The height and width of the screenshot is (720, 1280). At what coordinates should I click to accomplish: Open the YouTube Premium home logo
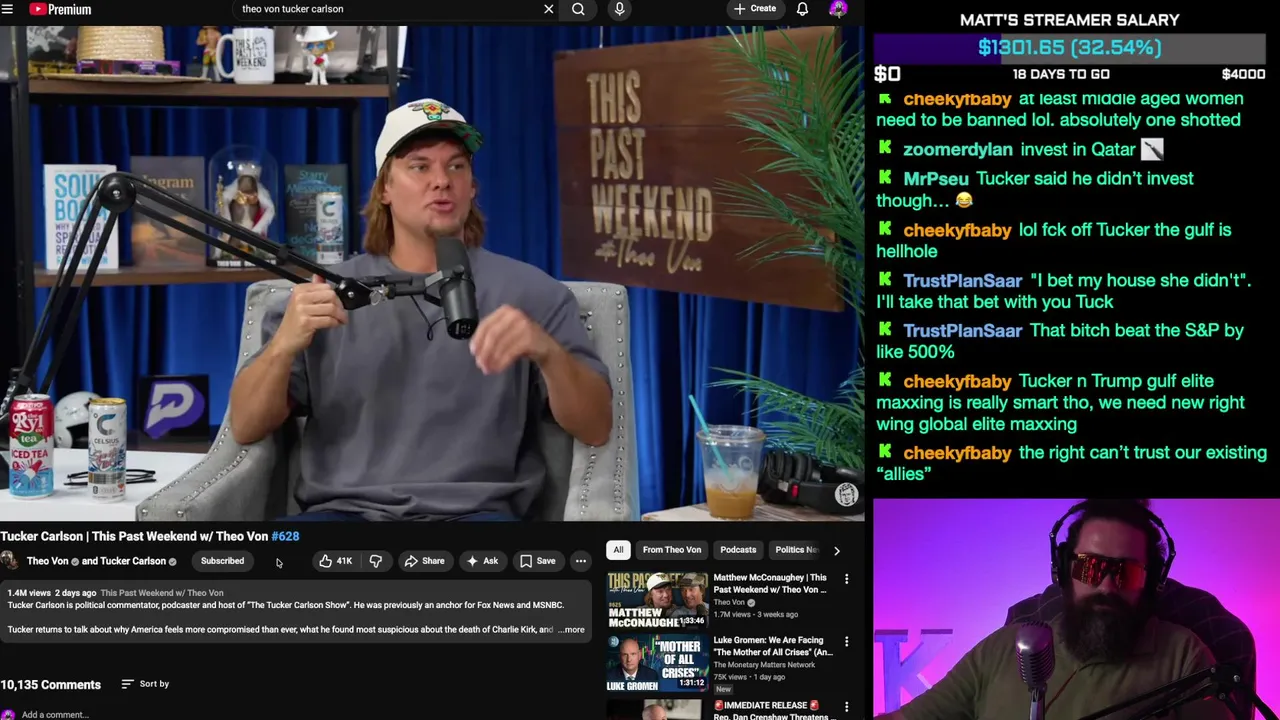tap(60, 9)
